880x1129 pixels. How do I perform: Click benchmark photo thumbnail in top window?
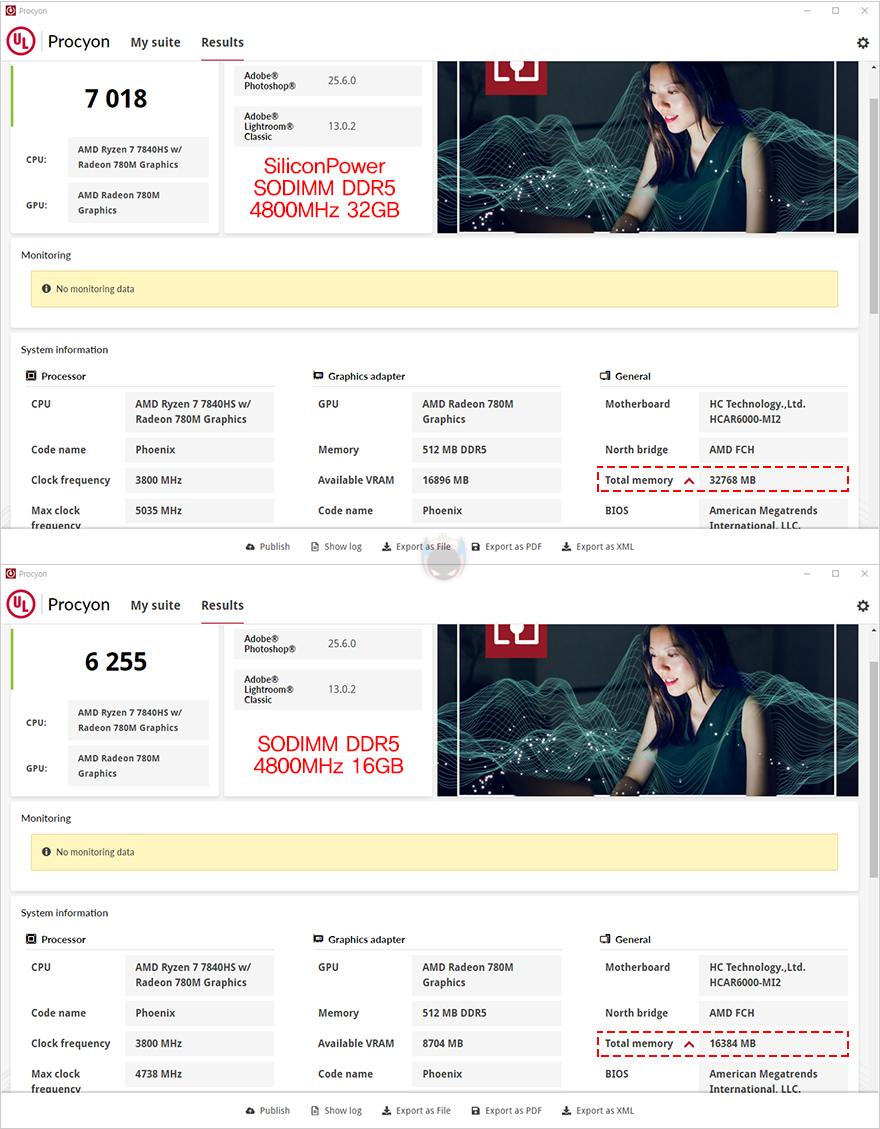tap(647, 147)
